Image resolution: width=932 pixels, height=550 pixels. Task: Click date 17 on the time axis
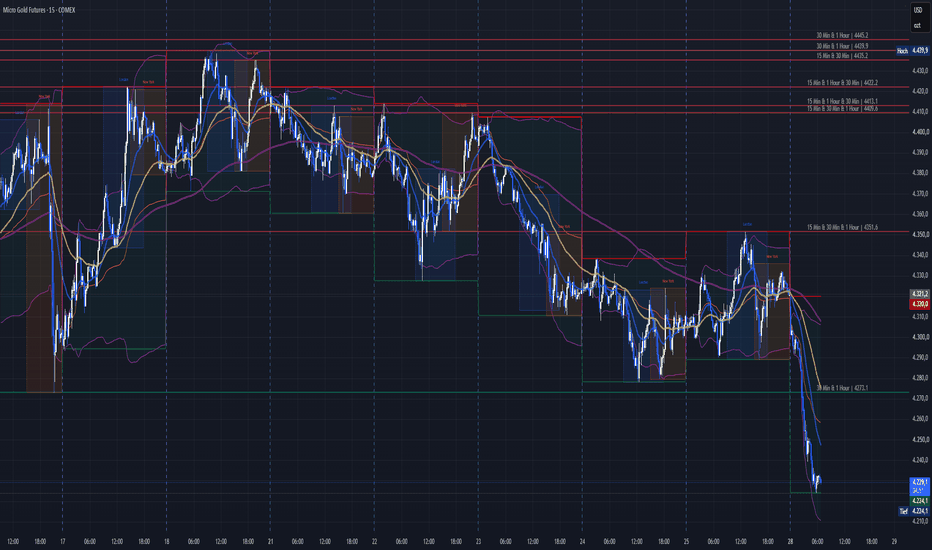pos(62,542)
